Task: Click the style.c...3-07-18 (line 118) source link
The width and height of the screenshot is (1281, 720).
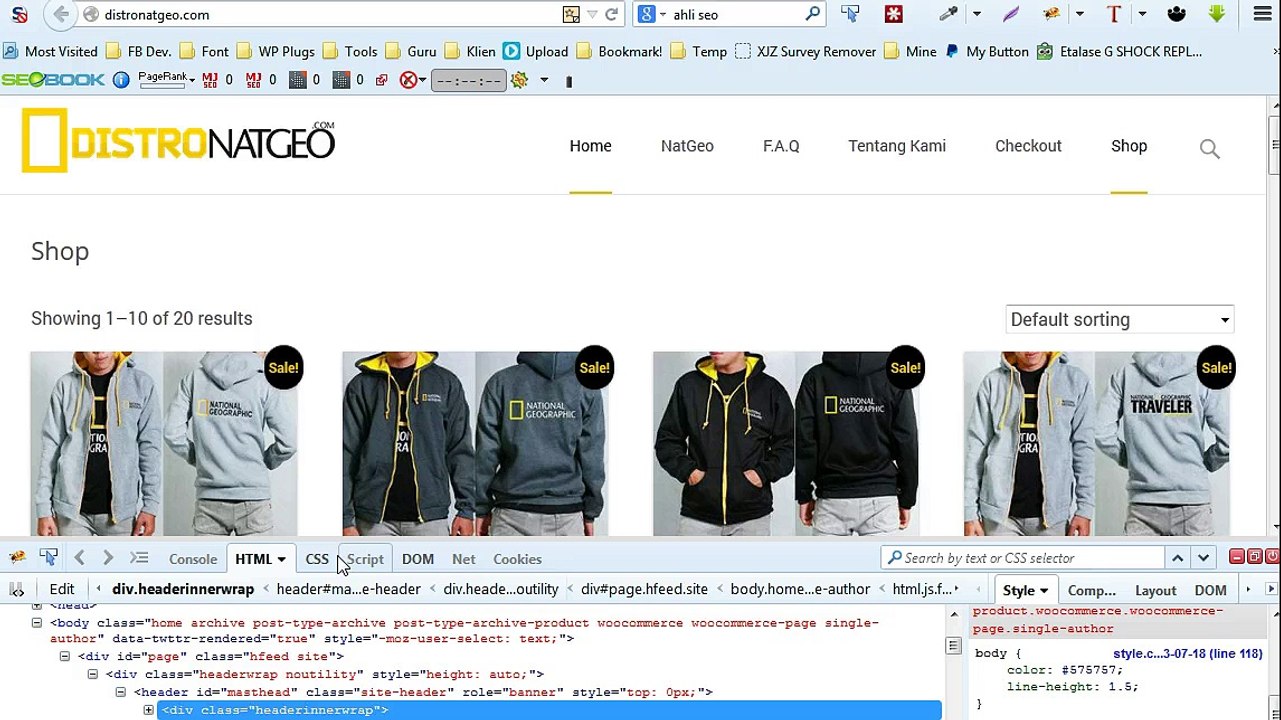Action: (x=1188, y=653)
